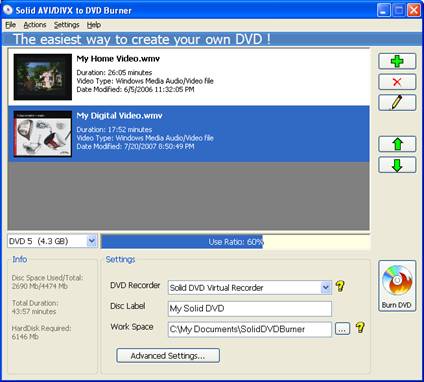Open the Help menu
424x382 pixels.
click(94, 25)
